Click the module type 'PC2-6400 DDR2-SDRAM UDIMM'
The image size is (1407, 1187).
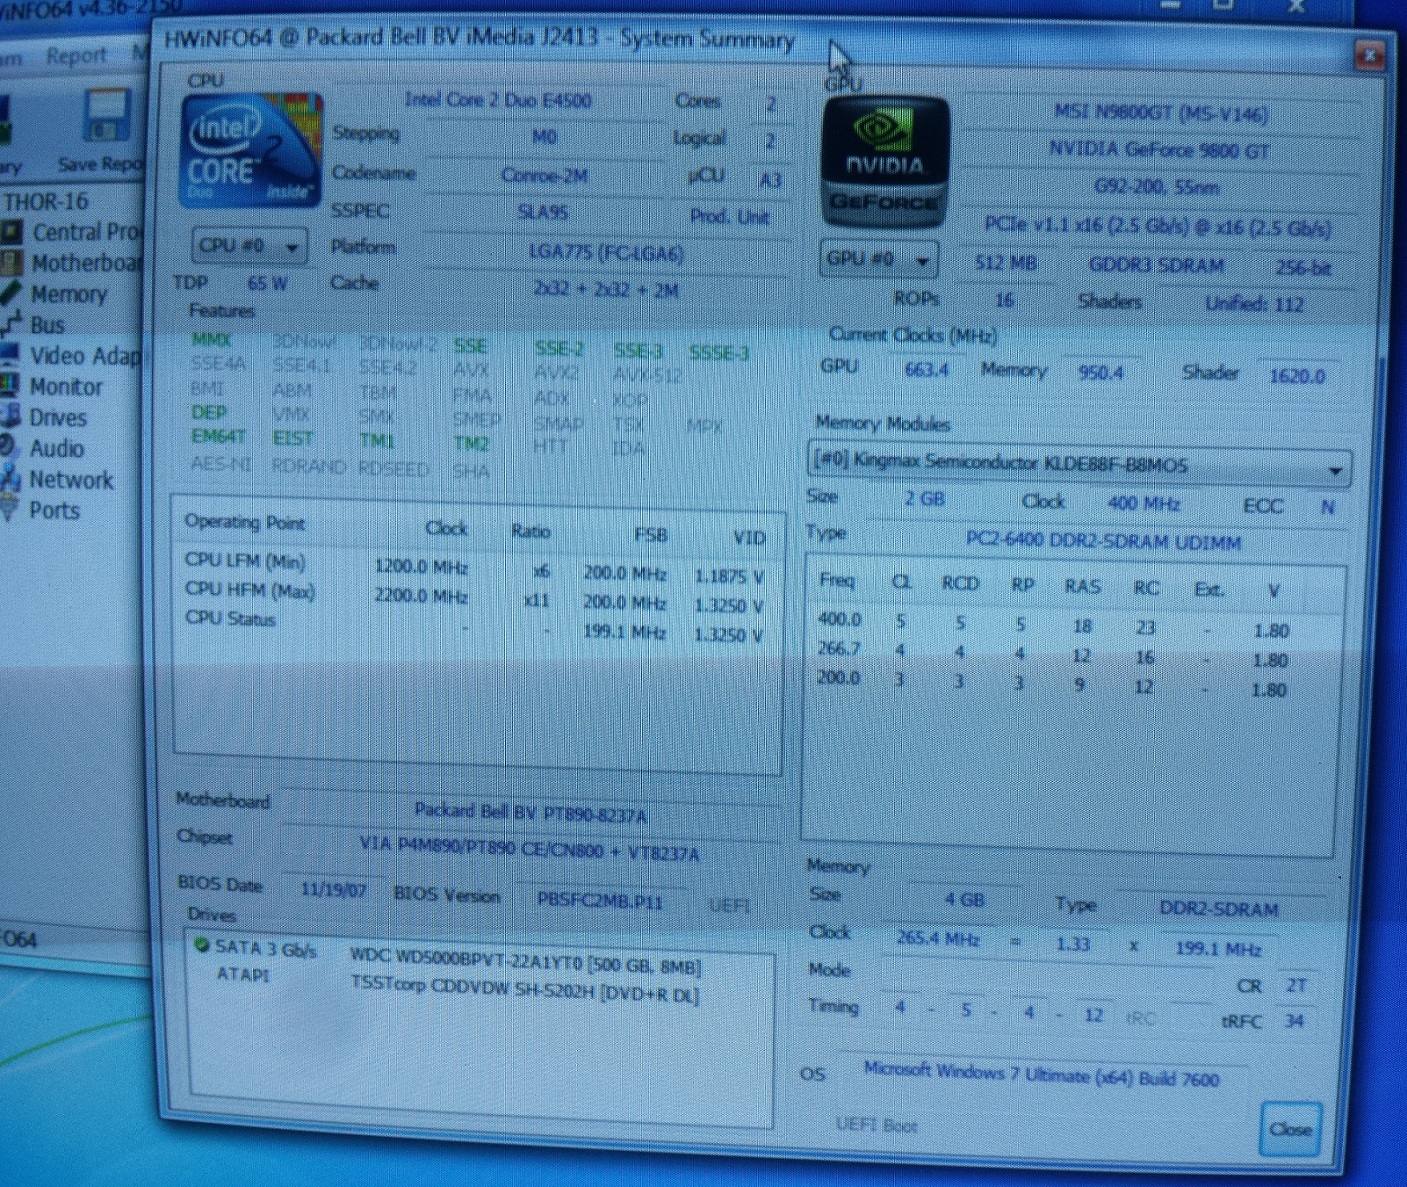[1102, 541]
